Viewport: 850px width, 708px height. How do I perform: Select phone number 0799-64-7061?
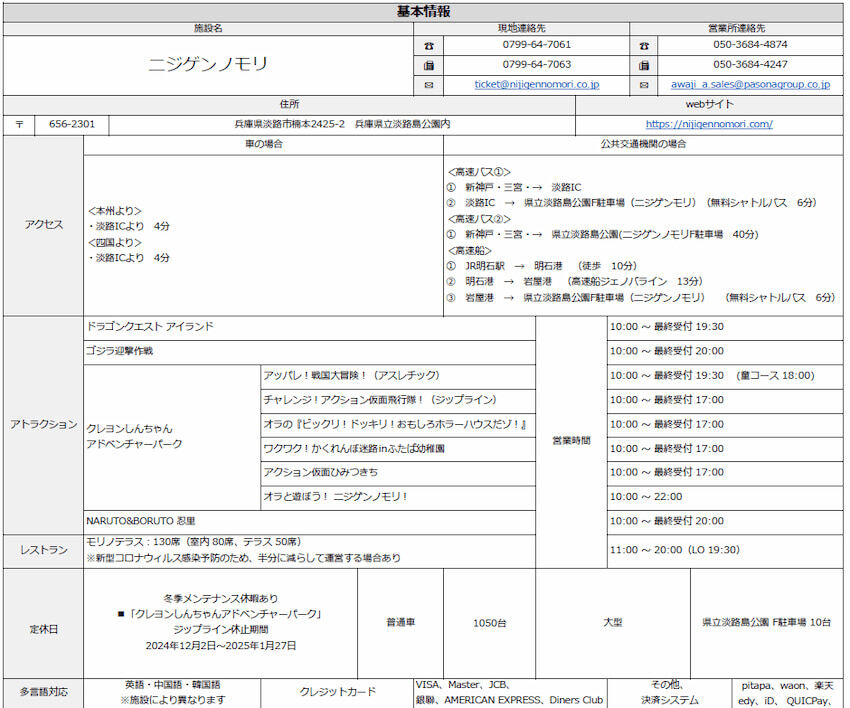[x=537, y=45]
